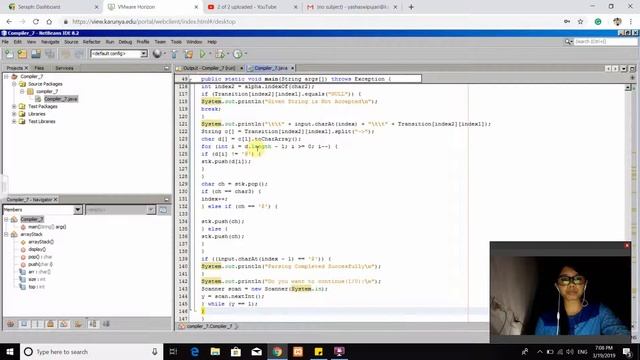640x360 pixels.
Task: Click the green Run Project icon
Action: [x=202, y=53]
